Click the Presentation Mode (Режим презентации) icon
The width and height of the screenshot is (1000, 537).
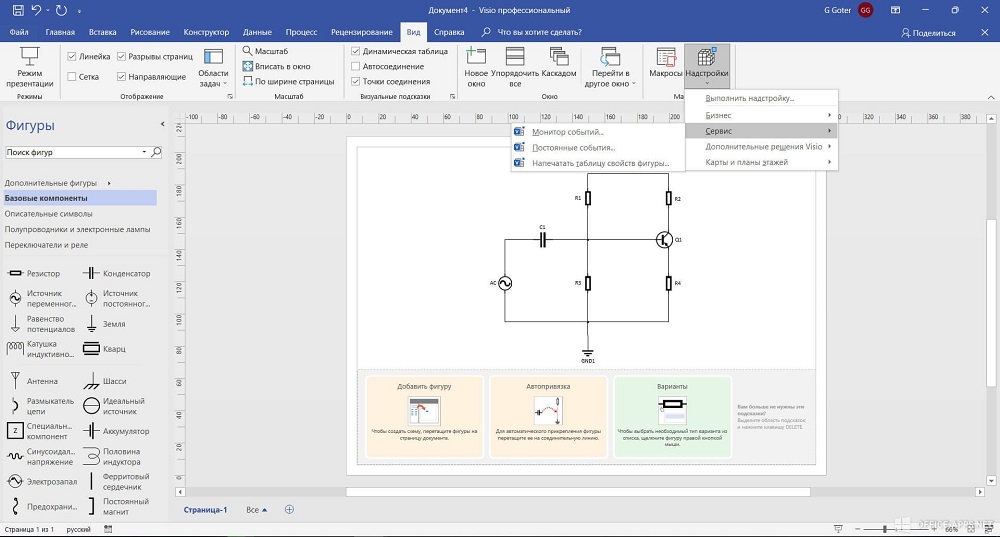pyautogui.click(x=29, y=58)
